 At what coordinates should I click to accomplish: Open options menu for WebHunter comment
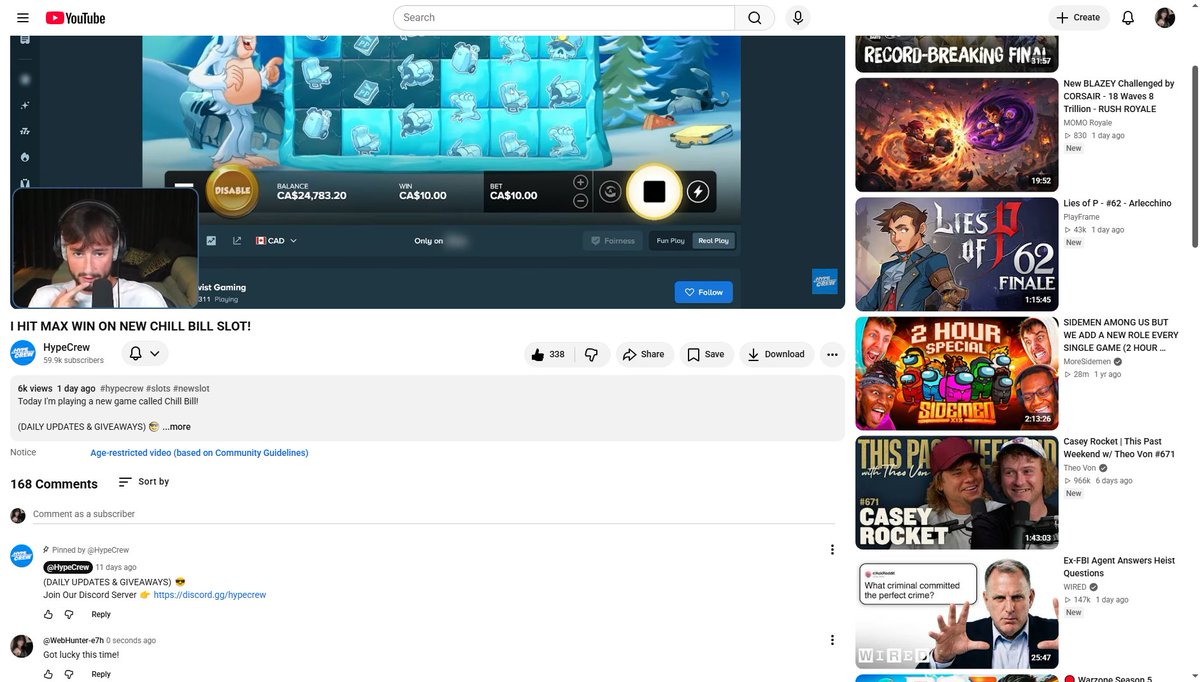832,640
